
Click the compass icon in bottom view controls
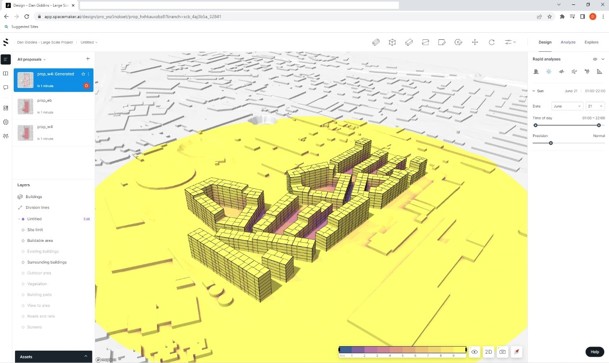(x=517, y=352)
